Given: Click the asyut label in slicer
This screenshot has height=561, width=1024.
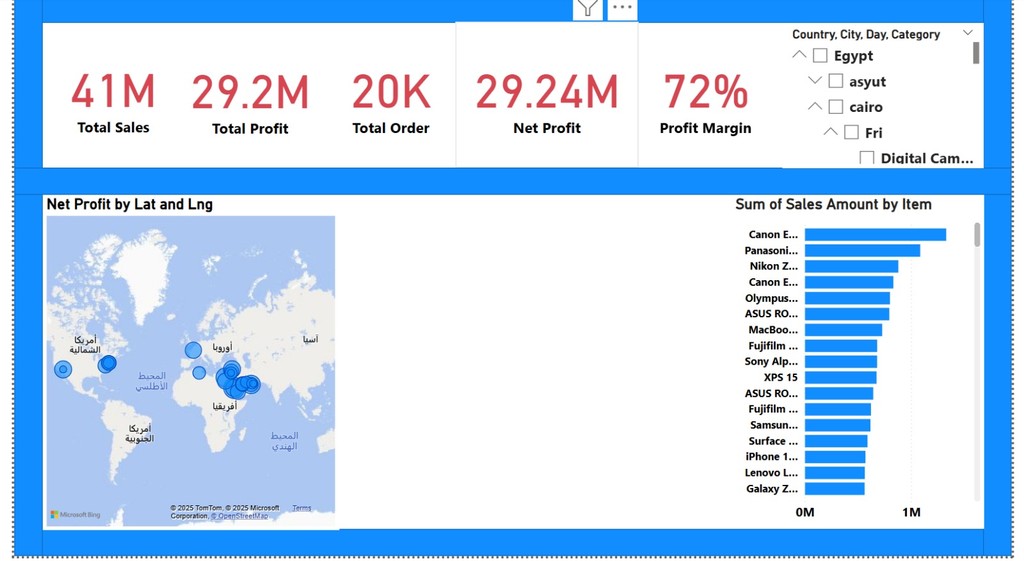Looking at the screenshot, I should point(867,82).
